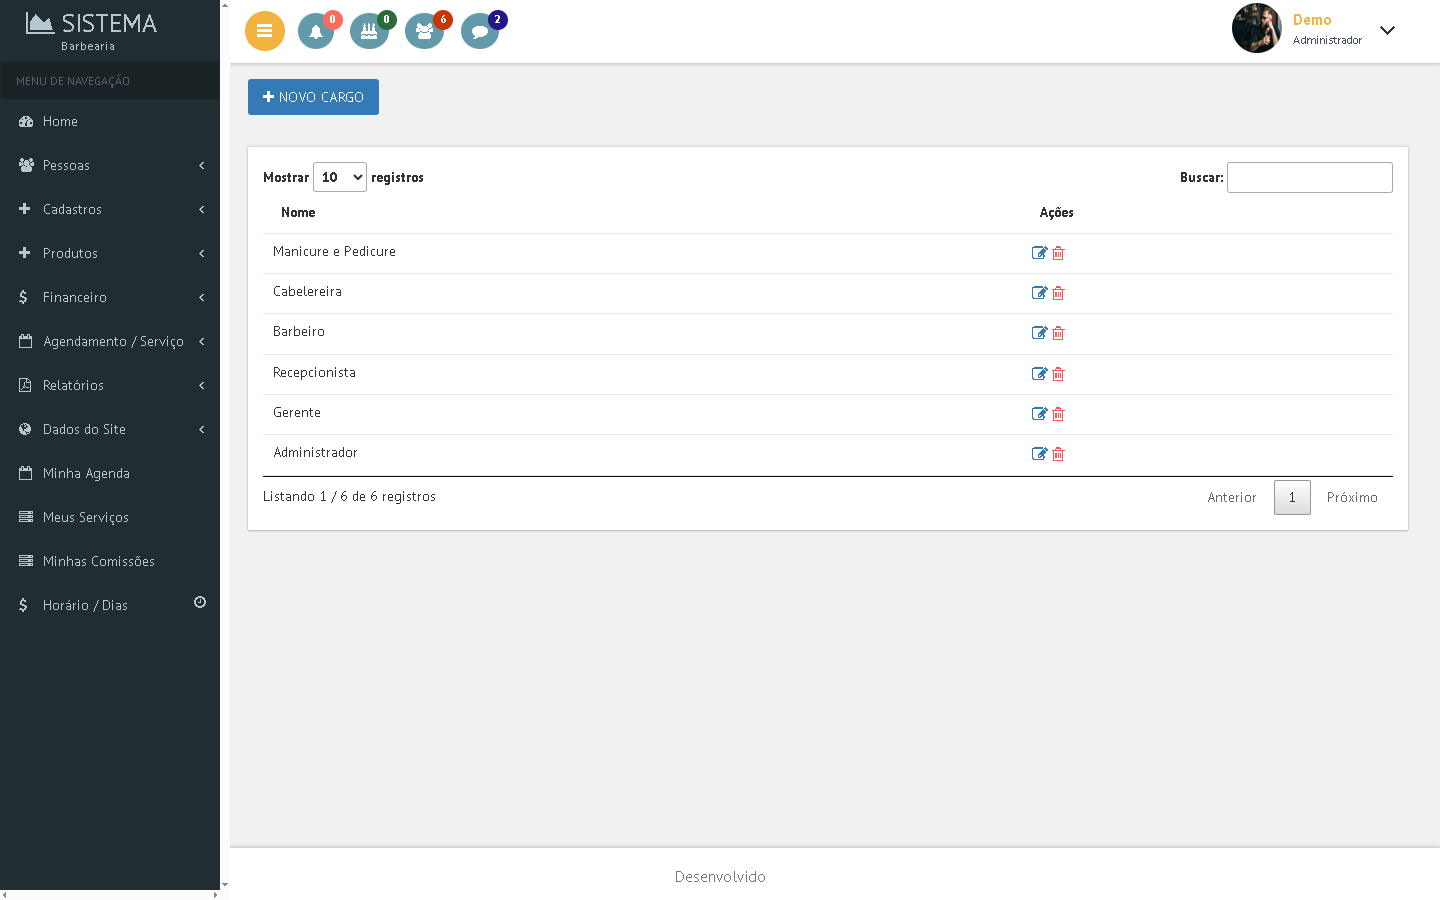
Task: Delete the Cabelereira cargo
Action: tap(1058, 293)
